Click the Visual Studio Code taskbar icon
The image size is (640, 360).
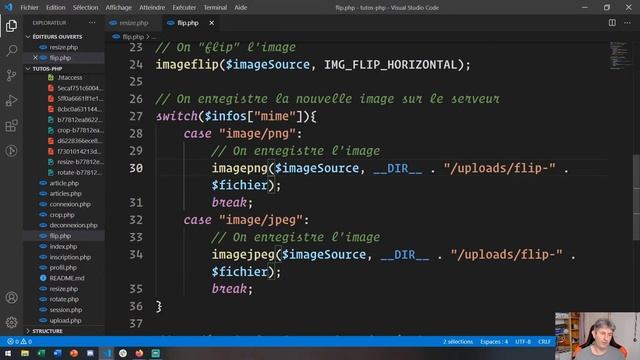tap(107, 353)
